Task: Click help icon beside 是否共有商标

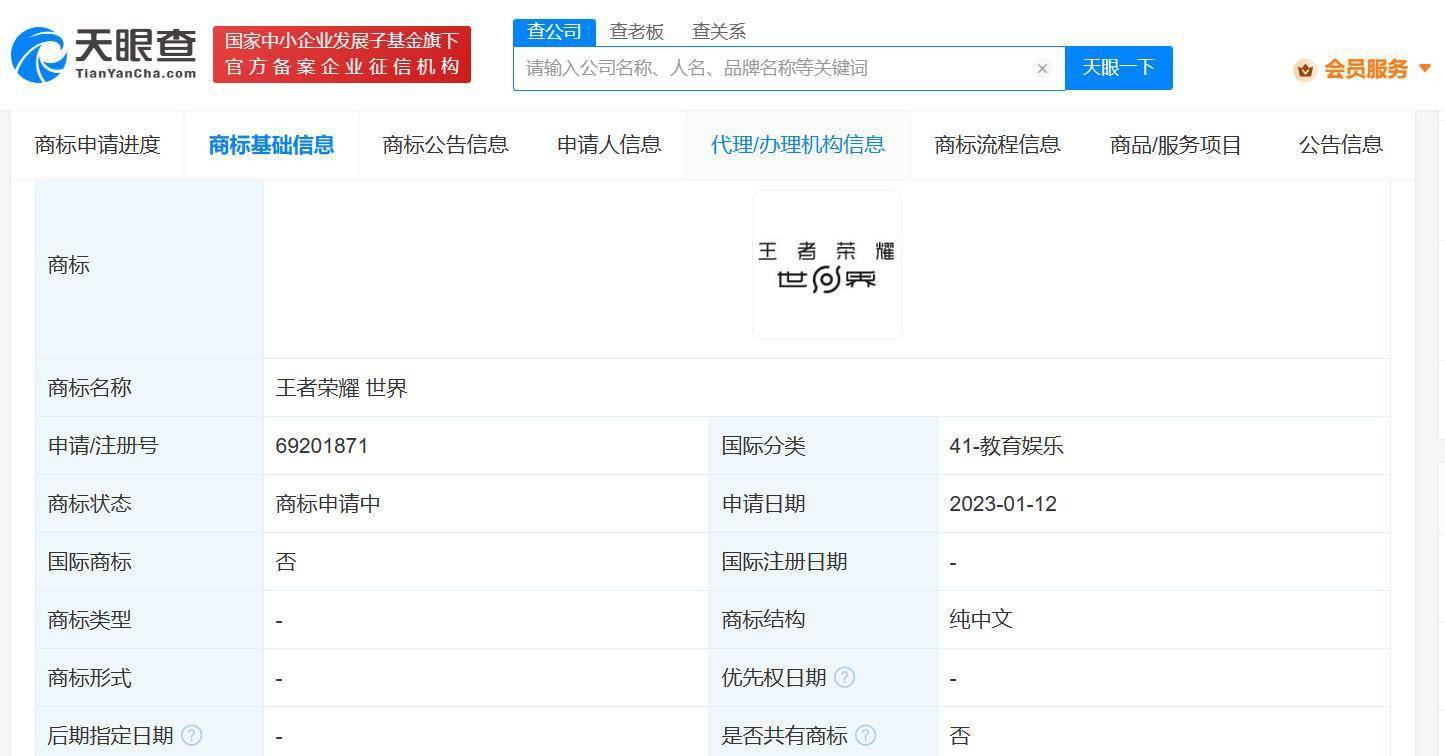Action: [866, 736]
